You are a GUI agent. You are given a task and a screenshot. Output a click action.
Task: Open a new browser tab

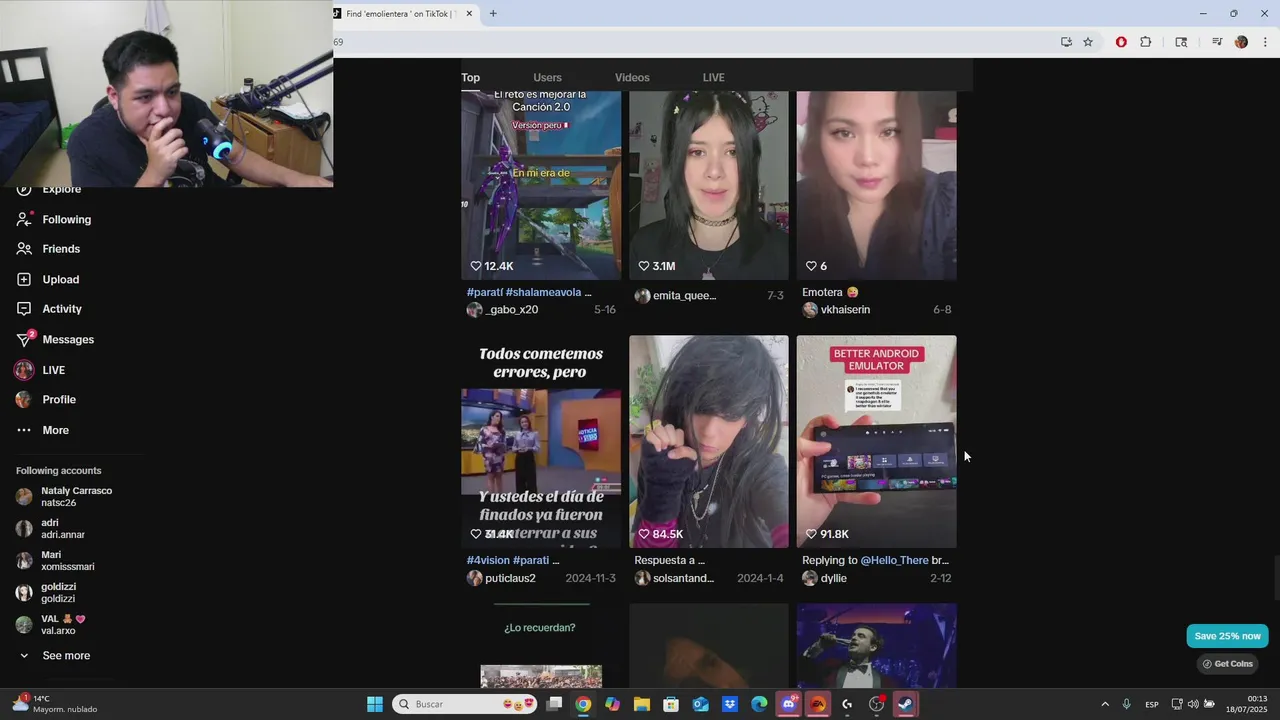tap(493, 13)
